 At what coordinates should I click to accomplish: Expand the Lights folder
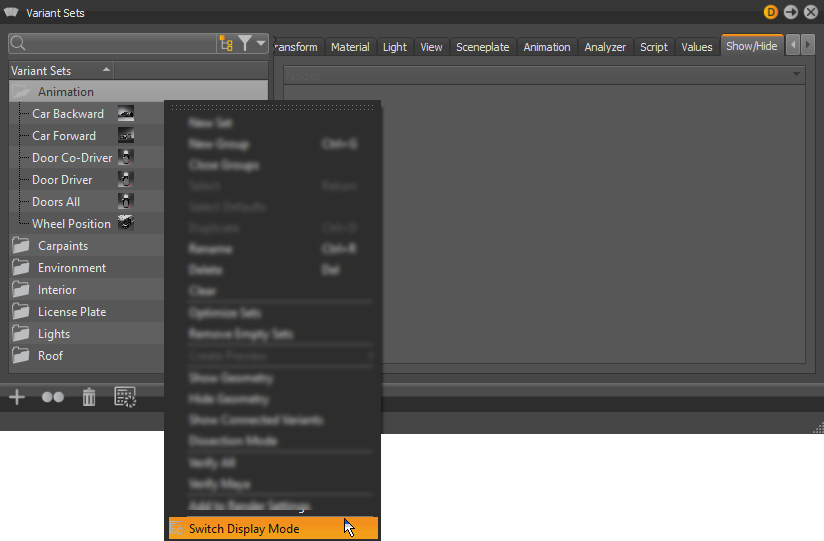21,334
